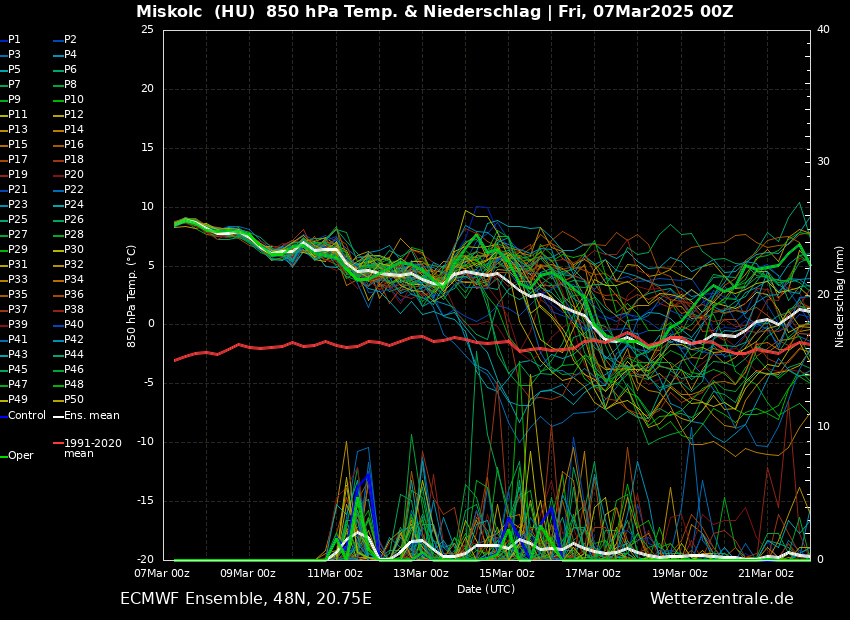Click the Niederschlag (mm) right axis label
The width and height of the screenshot is (850, 620).
click(840, 296)
